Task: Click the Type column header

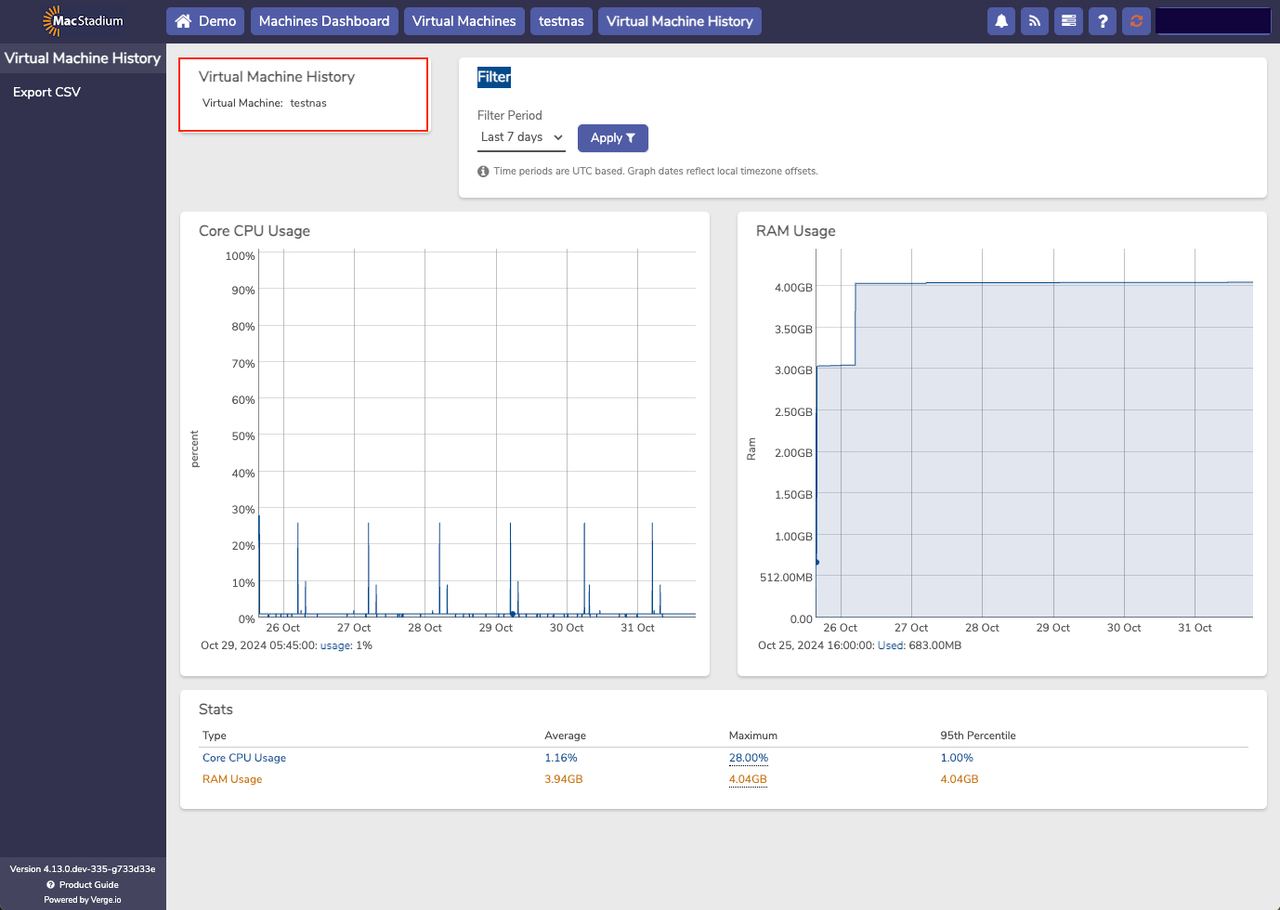Action: [215, 736]
